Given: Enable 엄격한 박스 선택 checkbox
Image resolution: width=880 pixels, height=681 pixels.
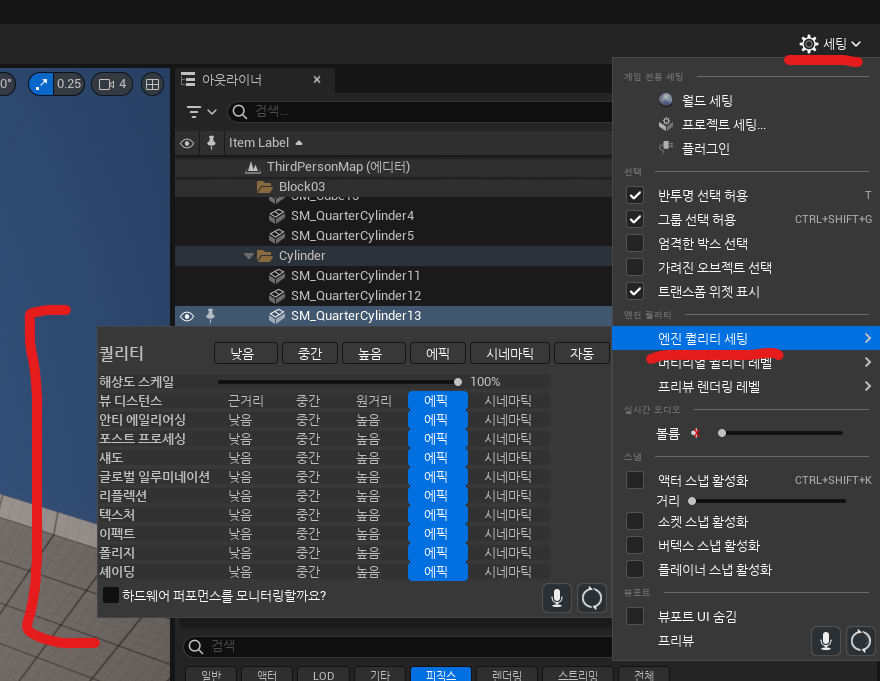Looking at the screenshot, I should tap(635, 244).
